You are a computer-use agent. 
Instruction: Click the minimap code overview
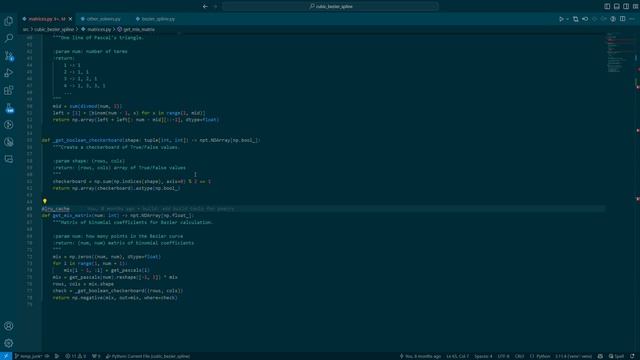[x=618, y=53]
